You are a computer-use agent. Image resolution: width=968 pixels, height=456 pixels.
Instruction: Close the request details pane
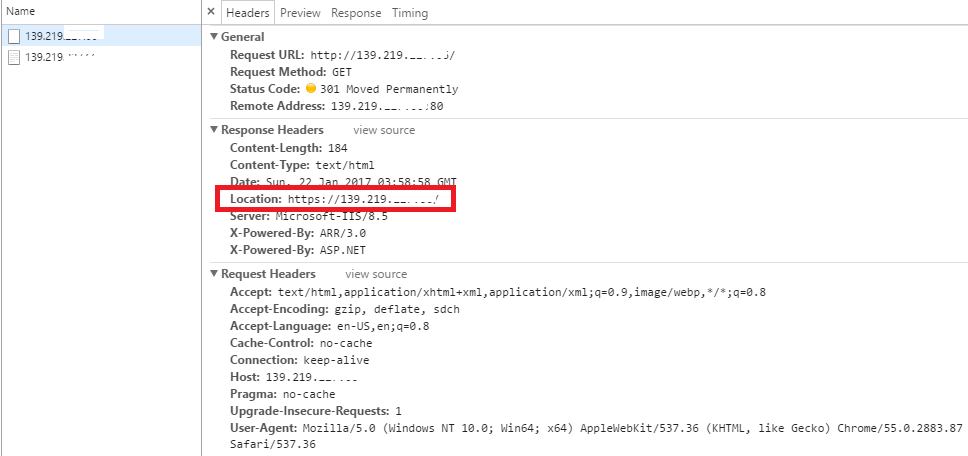click(x=211, y=13)
